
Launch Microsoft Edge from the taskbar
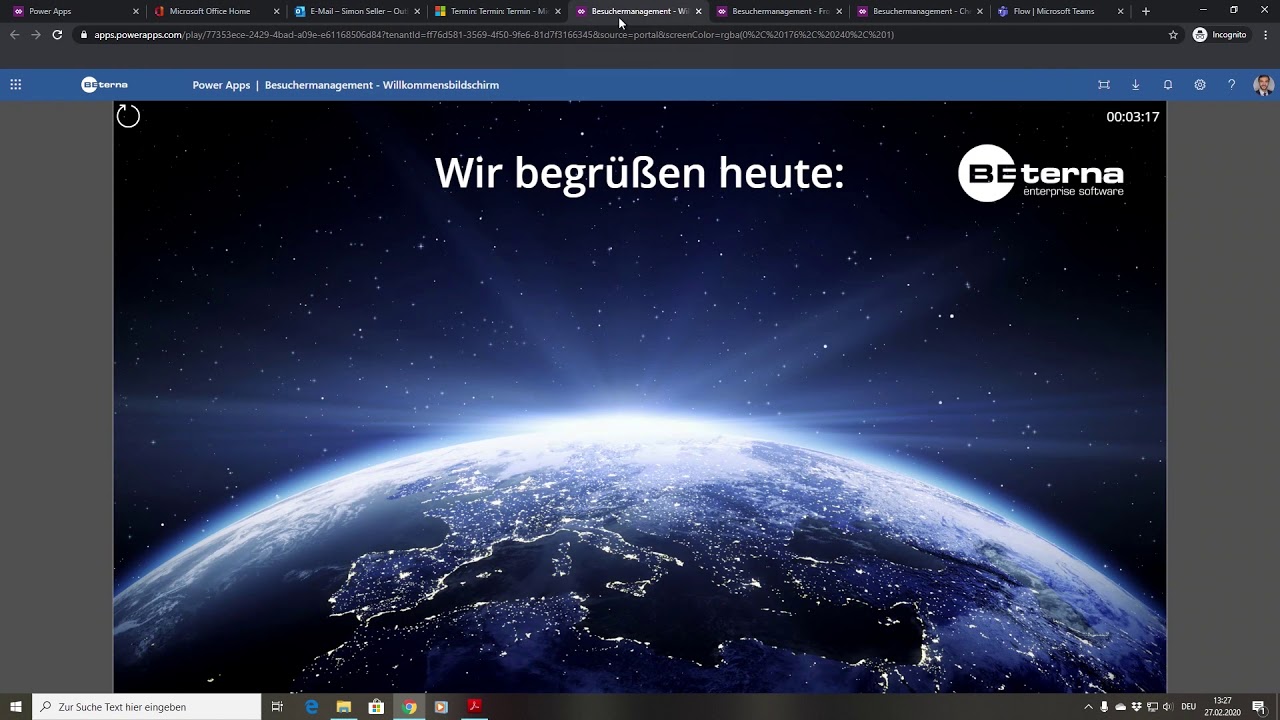312,707
